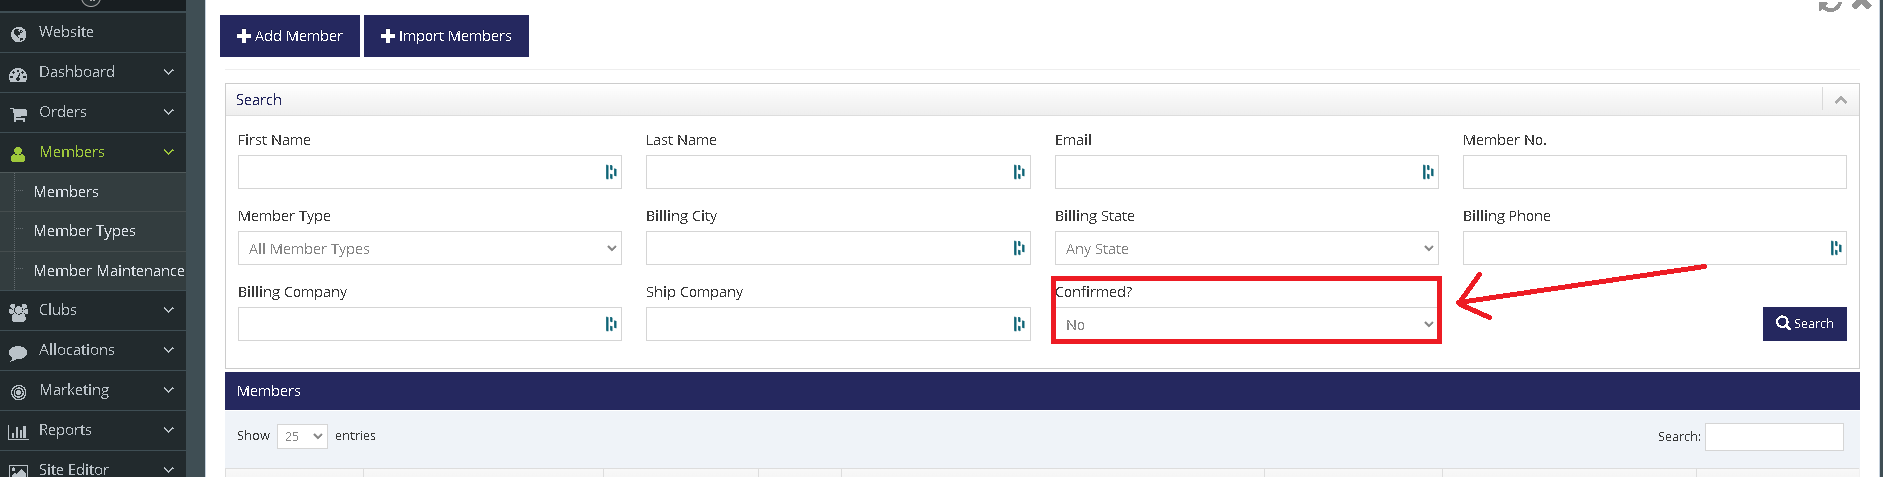Click the Website globe icon in sidebar
Image resolution: width=1883 pixels, height=477 pixels.
(x=18, y=34)
